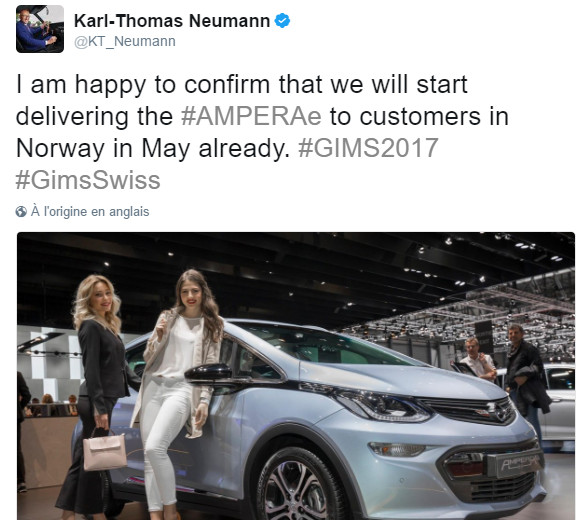Open the #GIMS2017 hashtag

[x=368, y=148]
